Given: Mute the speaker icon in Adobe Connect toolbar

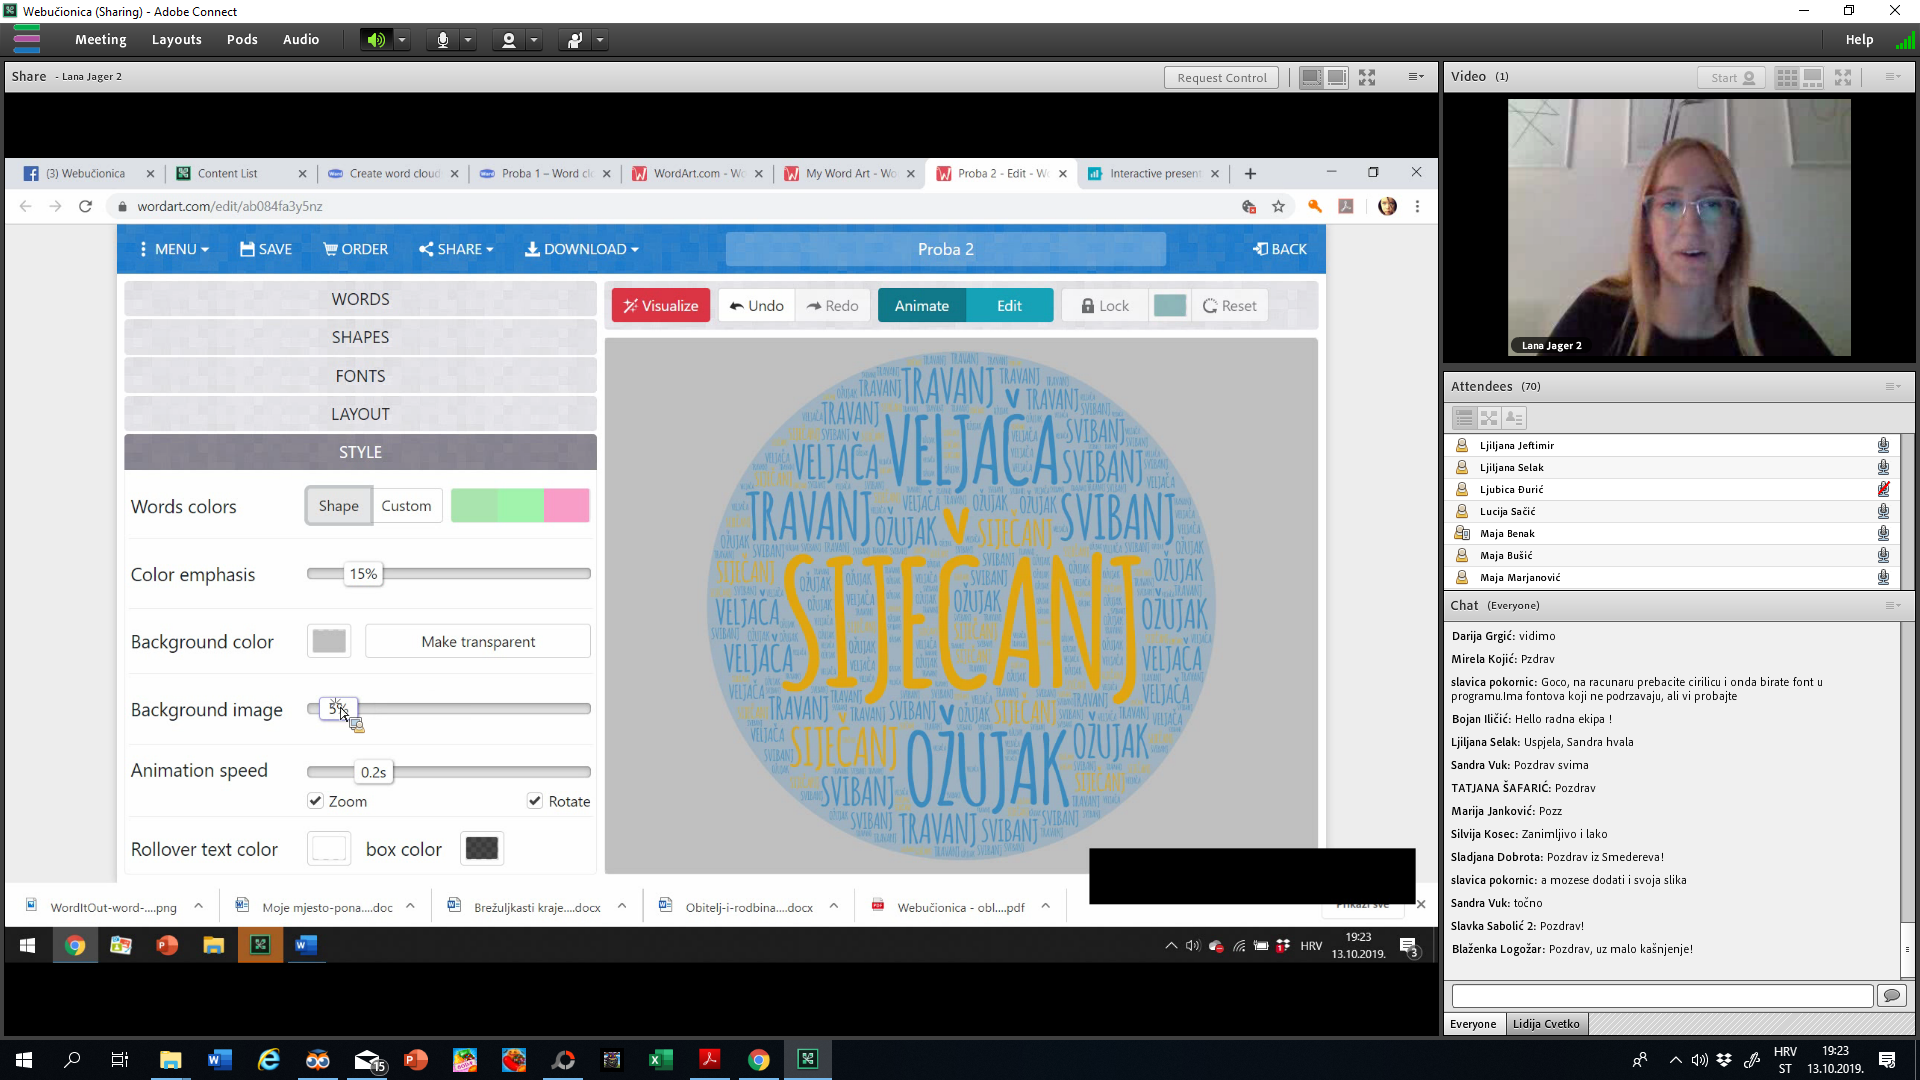Looking at the screenshot, I should coord(376,40).
